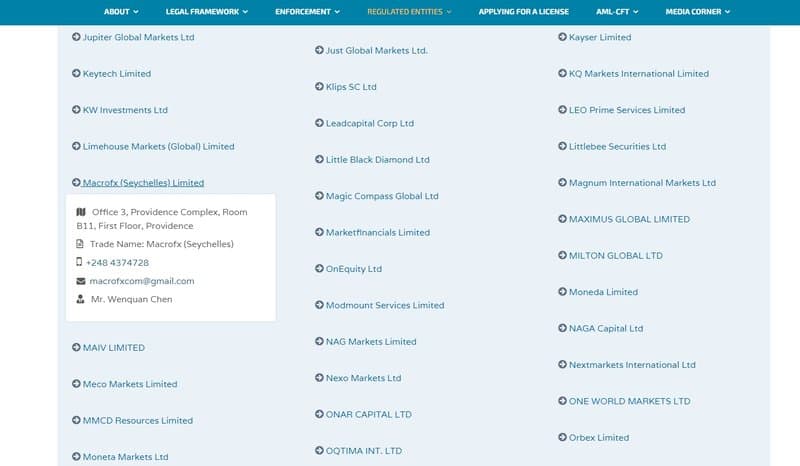The height and width of the screenshot is (466, 800).
Task: Click arrow icon beside Modmount Services Limited
Action: 319,305
